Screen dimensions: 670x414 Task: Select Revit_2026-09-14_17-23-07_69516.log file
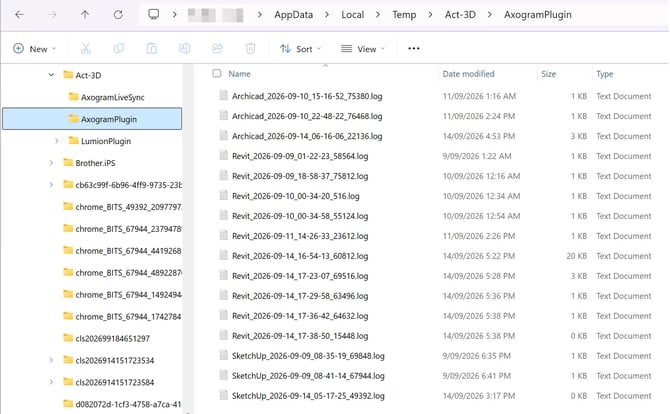click(300, 276)
